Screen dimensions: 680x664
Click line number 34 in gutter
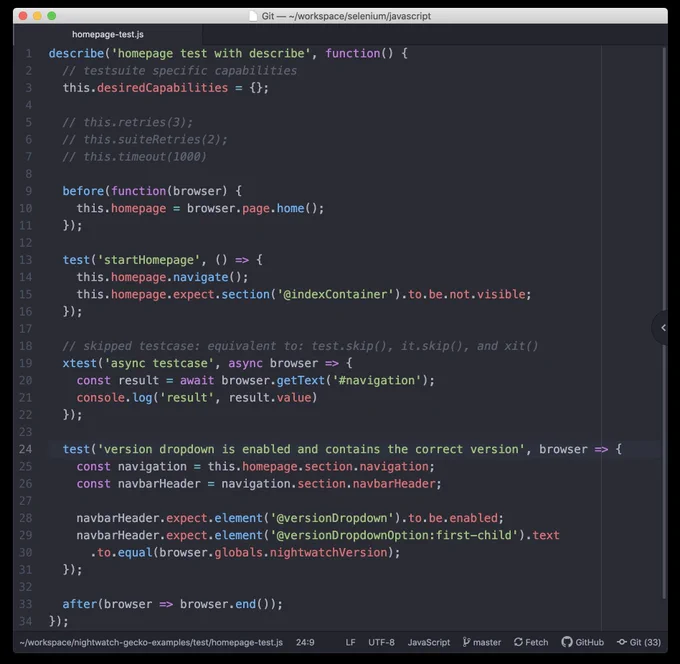click(x=26, y=621)
